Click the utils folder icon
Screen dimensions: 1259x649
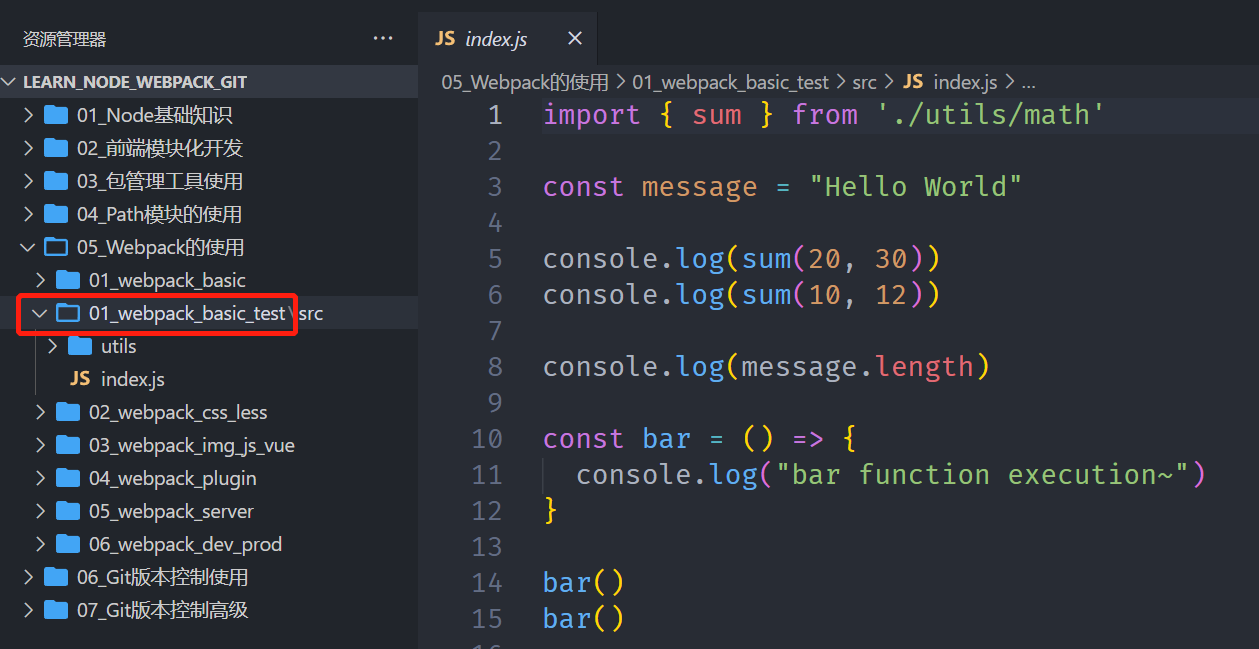point(80,347)
